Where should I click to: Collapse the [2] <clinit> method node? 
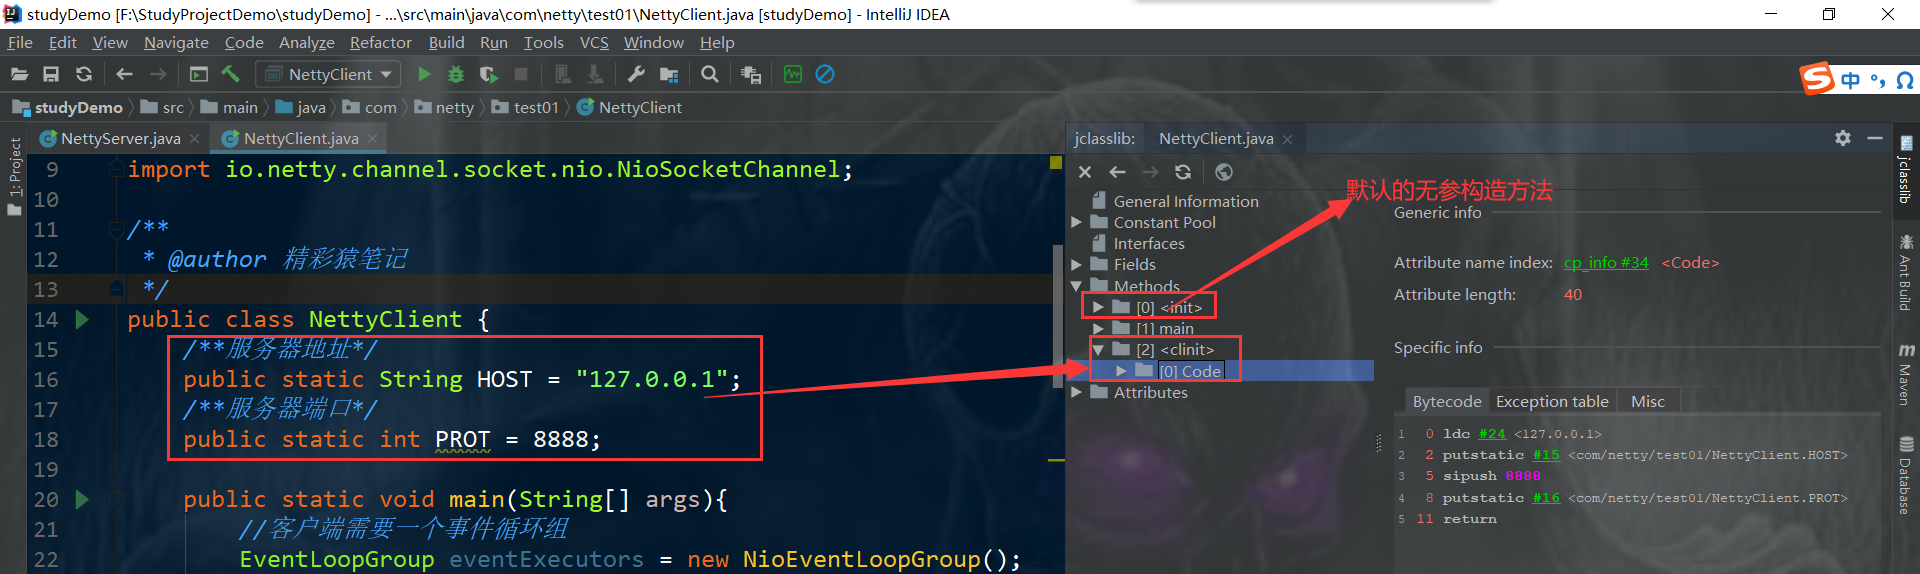(1098, 350)
